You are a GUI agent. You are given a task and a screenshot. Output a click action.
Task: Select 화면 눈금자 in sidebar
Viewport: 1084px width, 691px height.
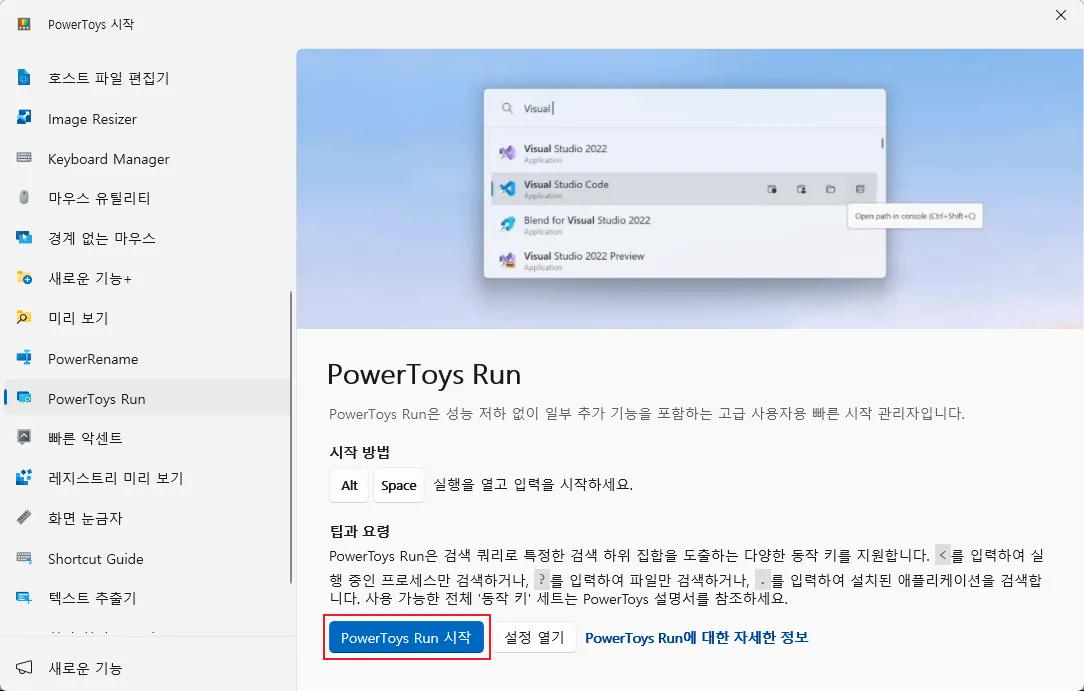click(x=147, y=518)
